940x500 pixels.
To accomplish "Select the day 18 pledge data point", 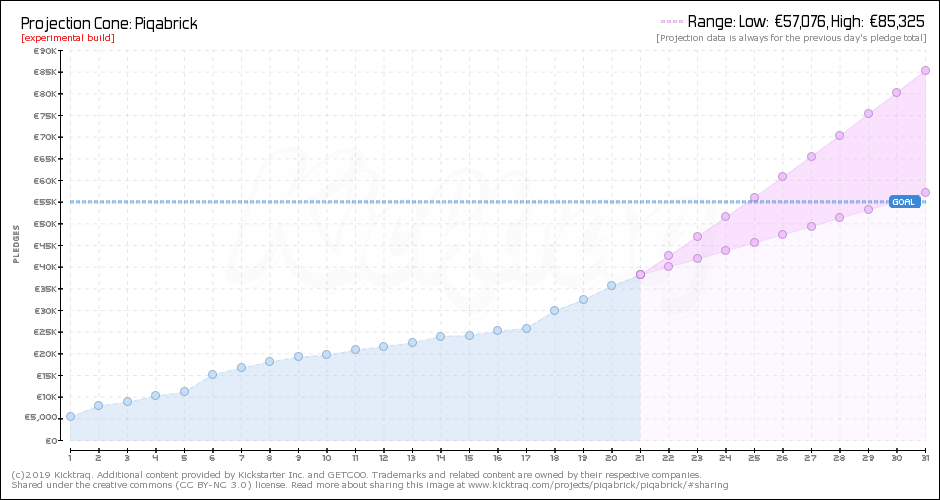I will (x=555, y=311).
